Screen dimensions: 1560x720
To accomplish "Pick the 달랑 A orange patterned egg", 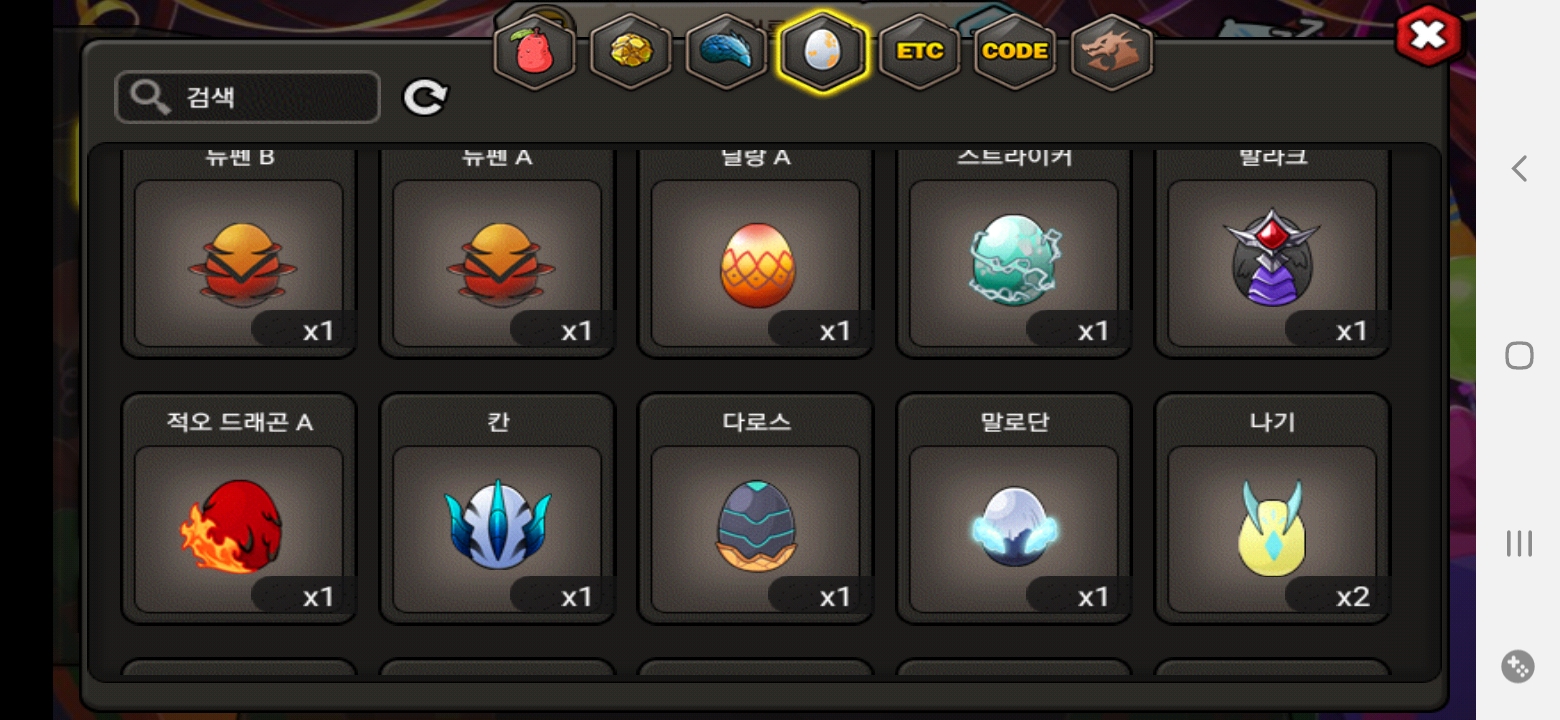I will tap(755, 253).
